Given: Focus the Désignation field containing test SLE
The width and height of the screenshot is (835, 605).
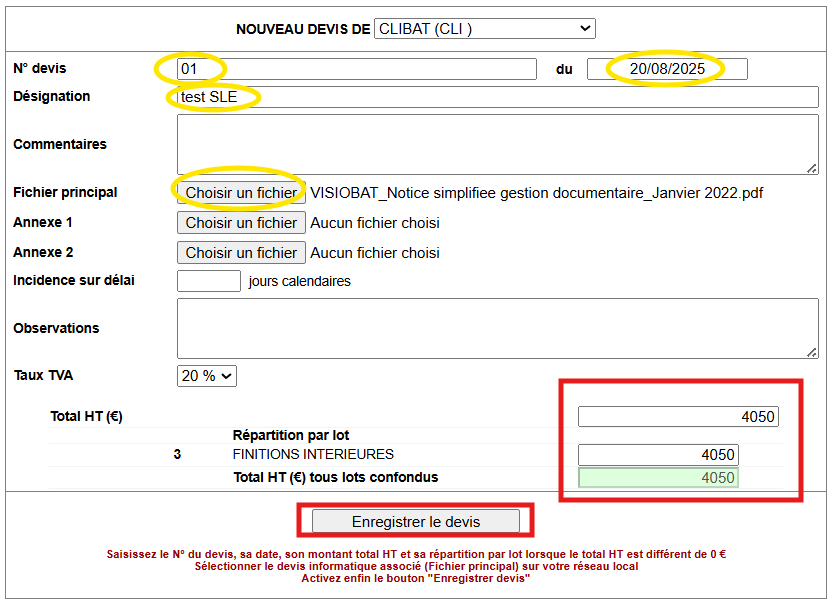Looking at the screenshot, I should 497,97.
